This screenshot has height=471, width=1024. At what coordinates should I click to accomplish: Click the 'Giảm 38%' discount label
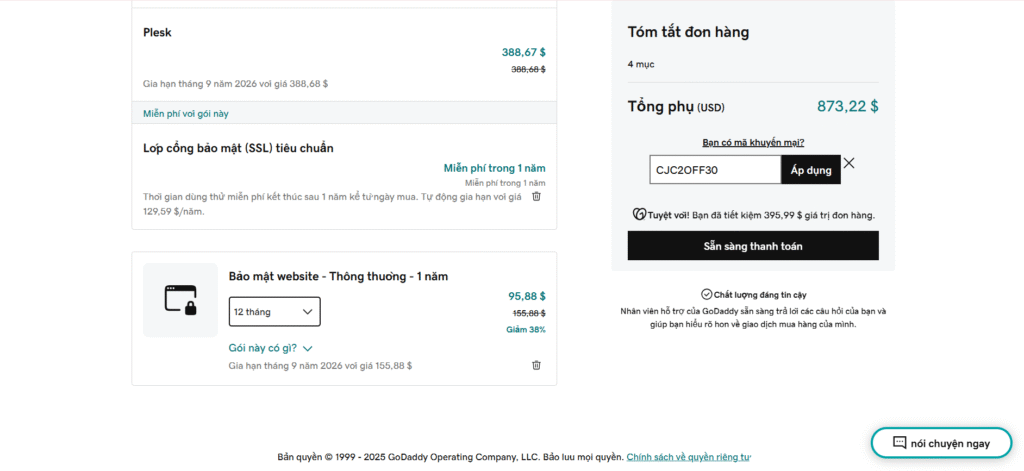(526, 329)
